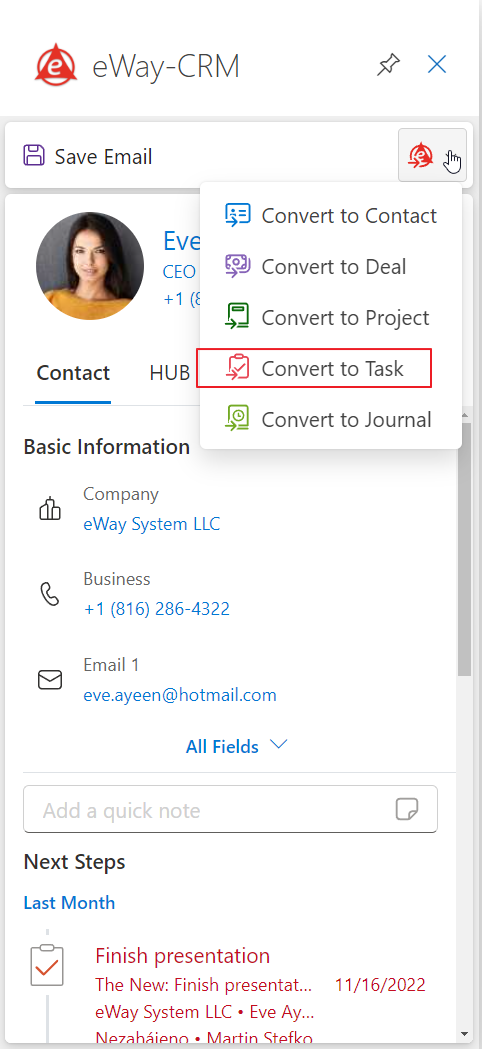This screenshot has width=482, height=1049.
Task: Click the Last Month group label
Action: (69, 902)
